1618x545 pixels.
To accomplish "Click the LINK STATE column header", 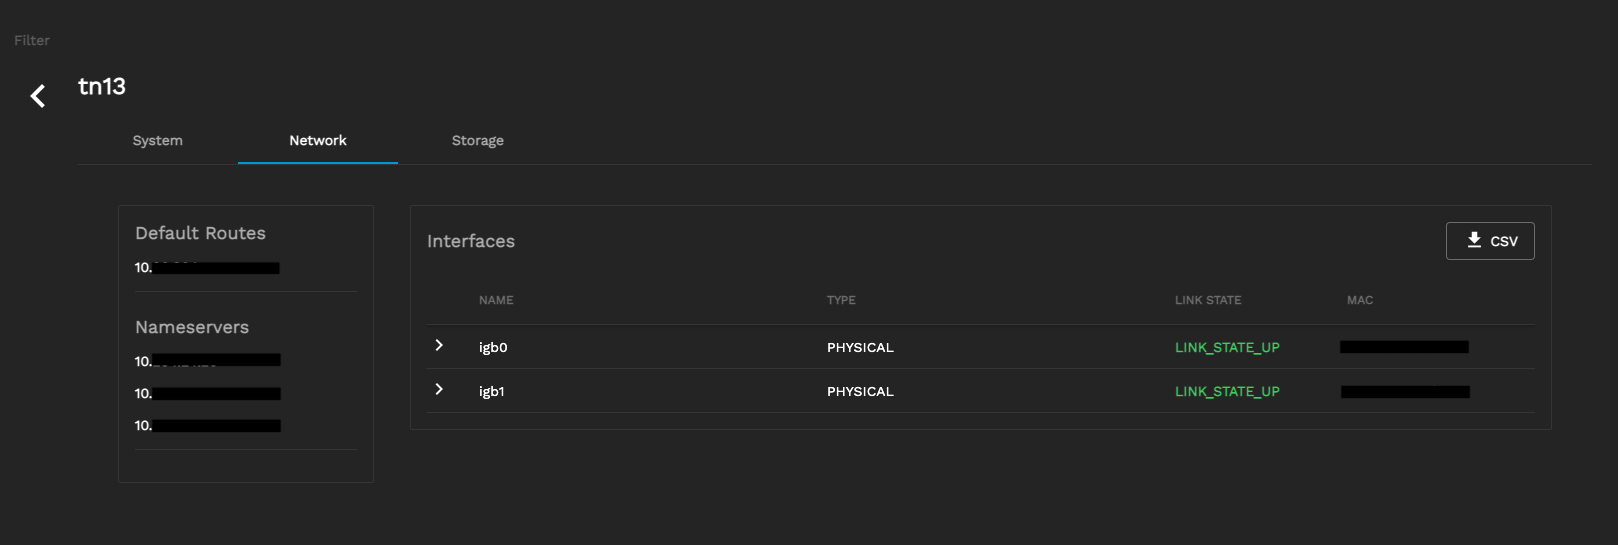I will click(x=1208, y=300).
